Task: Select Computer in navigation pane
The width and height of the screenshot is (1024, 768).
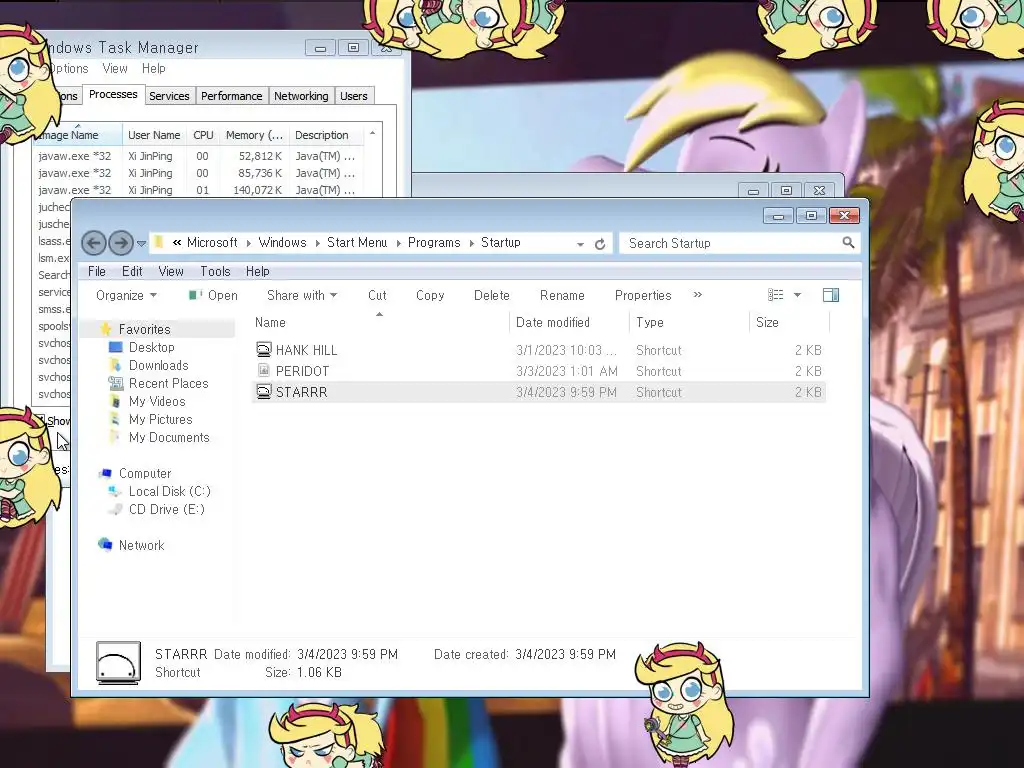Action: [144, 473]
